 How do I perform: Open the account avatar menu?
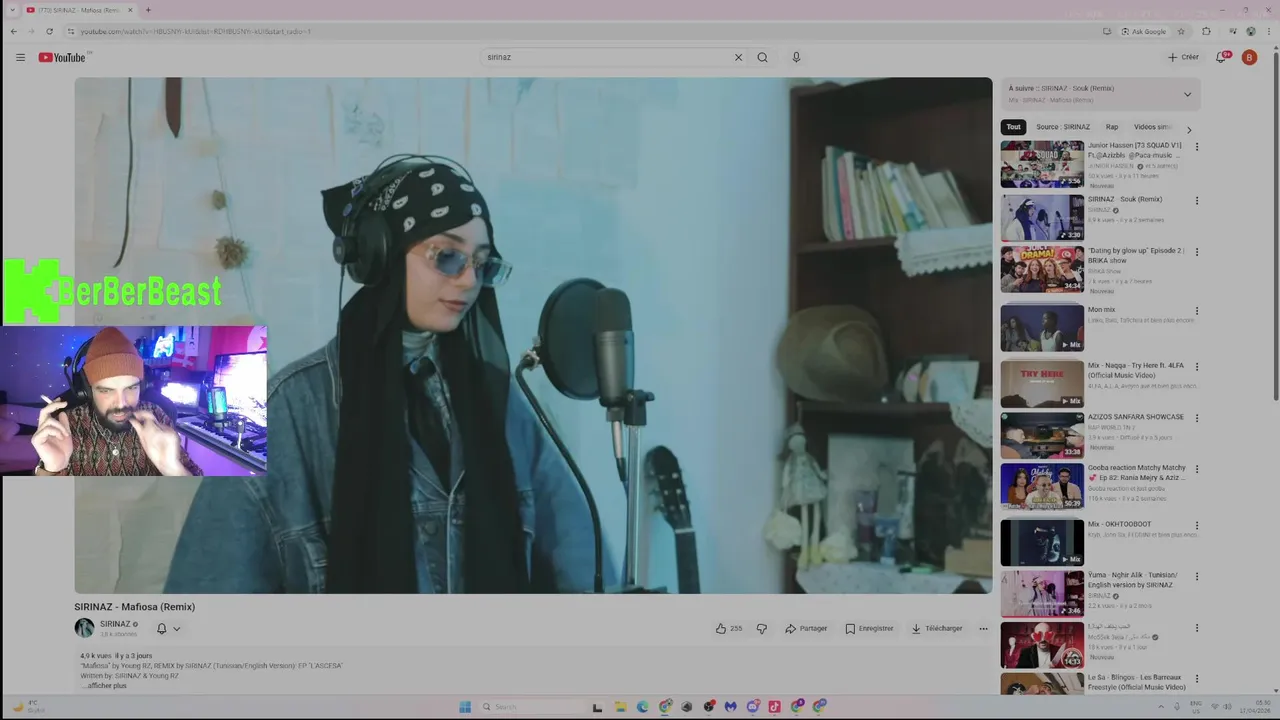(x=1249, y=57)
